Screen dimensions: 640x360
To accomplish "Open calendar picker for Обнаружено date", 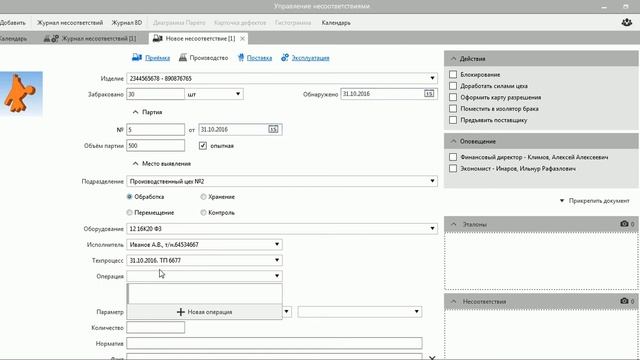I will (x=429, y=94).
